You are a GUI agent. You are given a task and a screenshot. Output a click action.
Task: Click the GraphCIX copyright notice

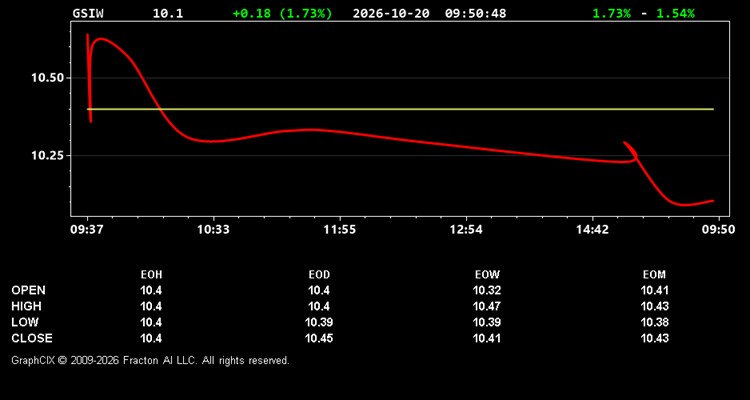click(x=150, y=360)
